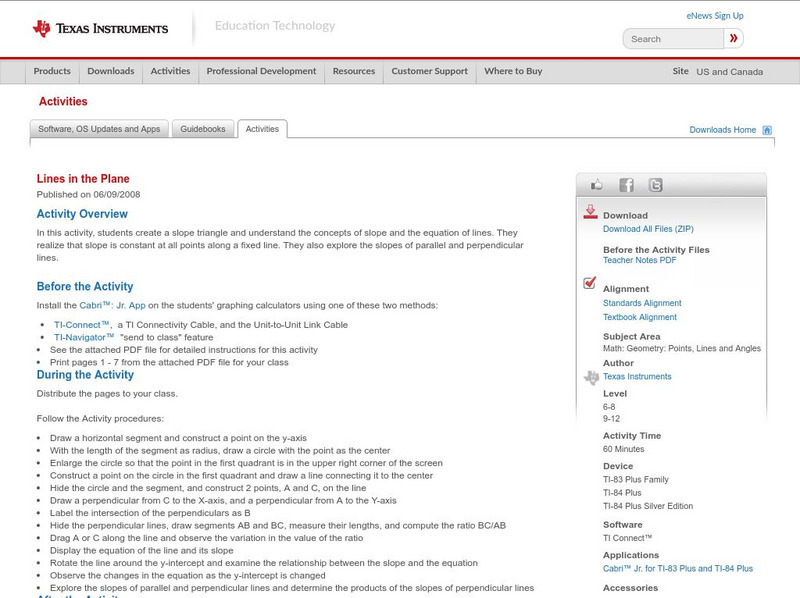Image resolution: width=800 pixels, height=598 pixels.
Task: Open the Teacher Notes PDF
Action: [639, 260]
